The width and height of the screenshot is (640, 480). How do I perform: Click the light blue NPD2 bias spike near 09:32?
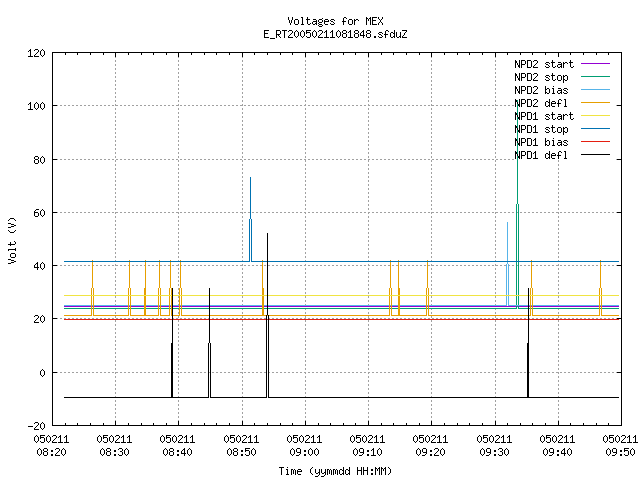click(507, 264)
